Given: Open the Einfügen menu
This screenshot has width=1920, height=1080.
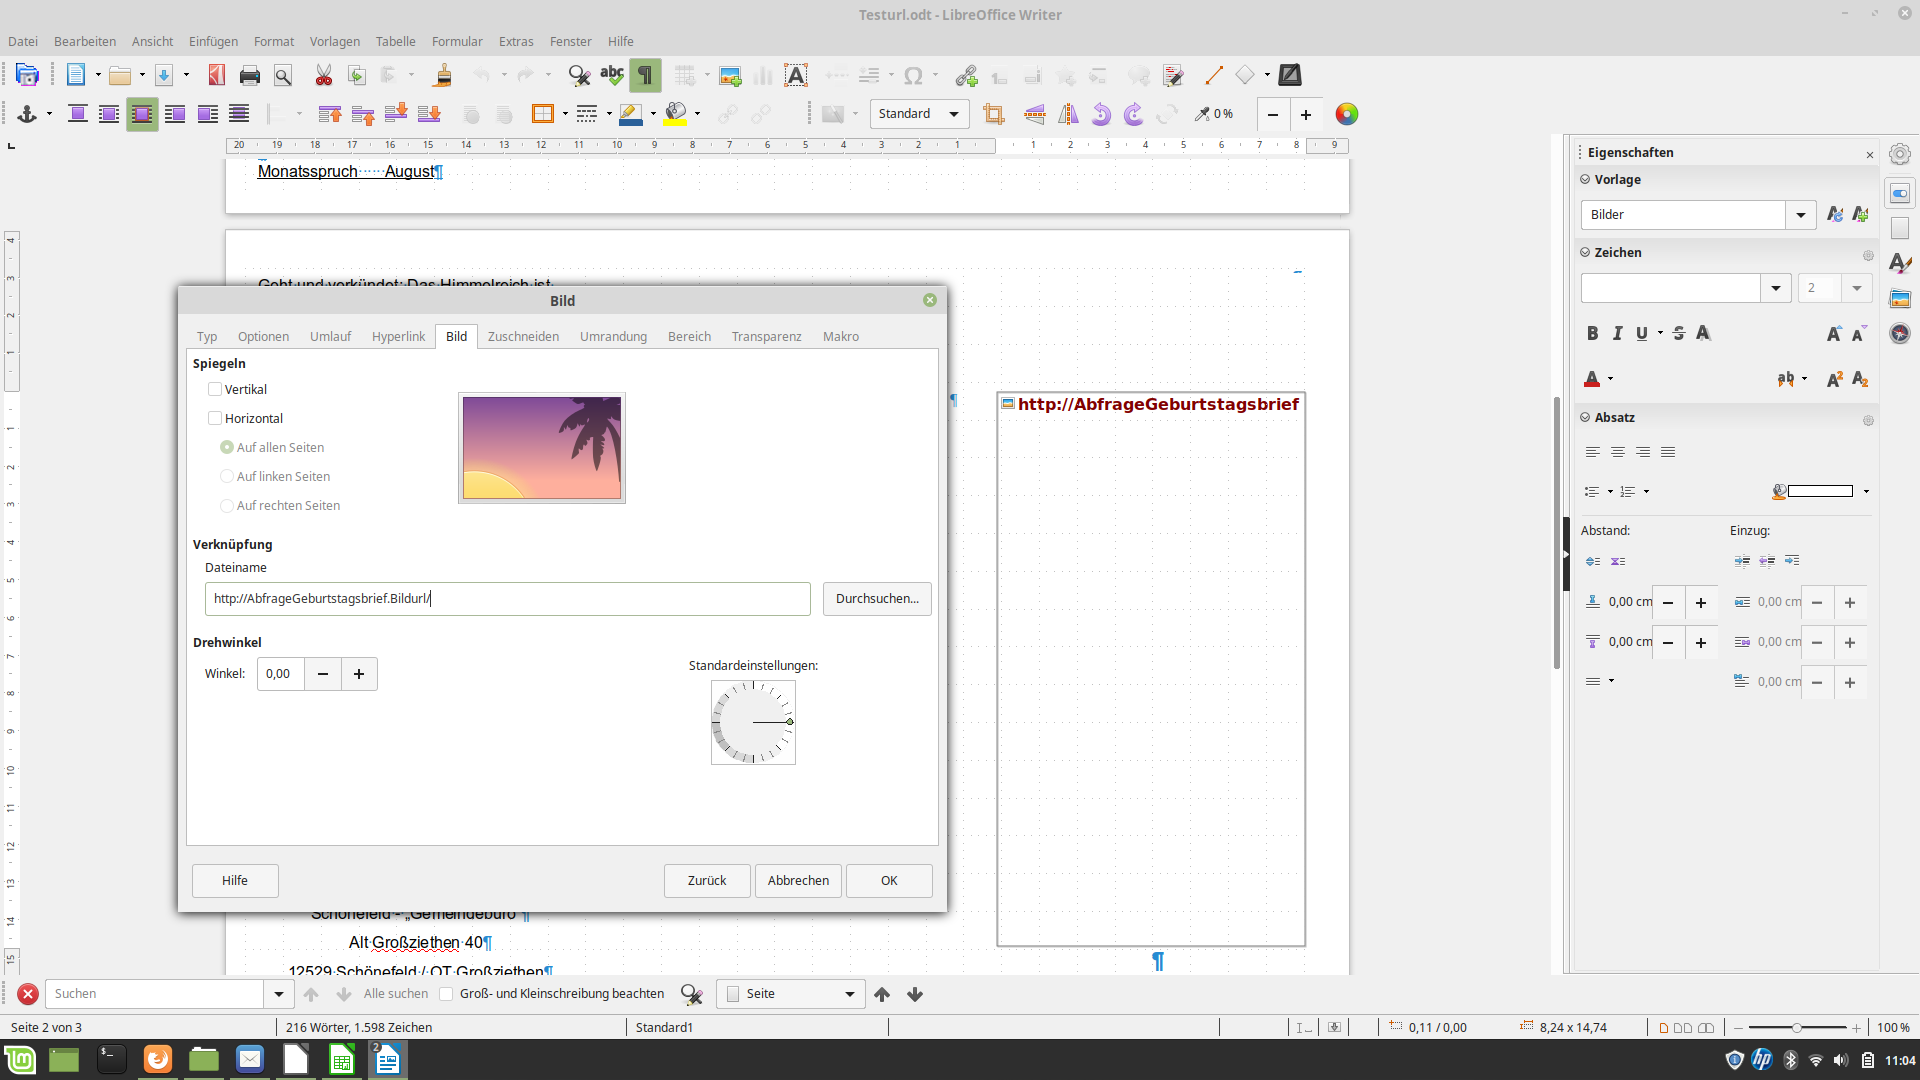Looking at the screenshot, I should pyautogui.click(x=213, y=41).
